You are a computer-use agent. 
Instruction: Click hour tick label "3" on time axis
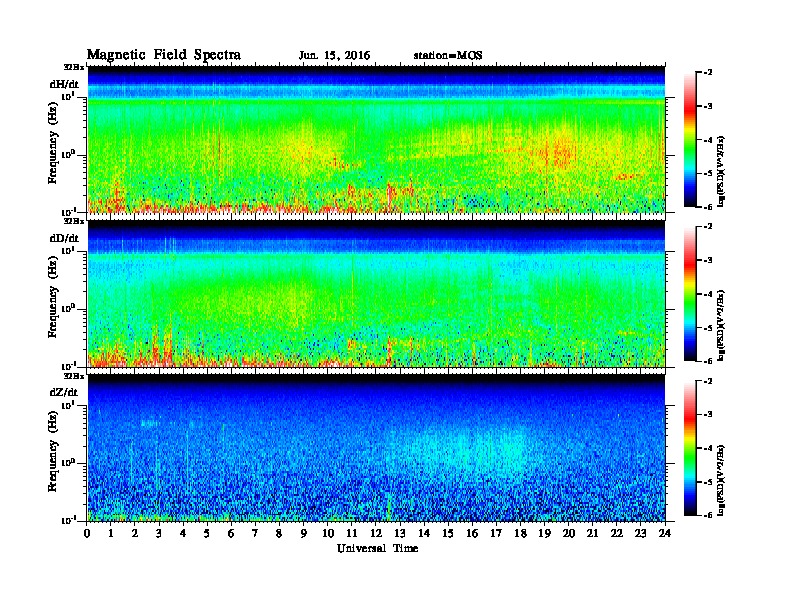tap(159, 534)
